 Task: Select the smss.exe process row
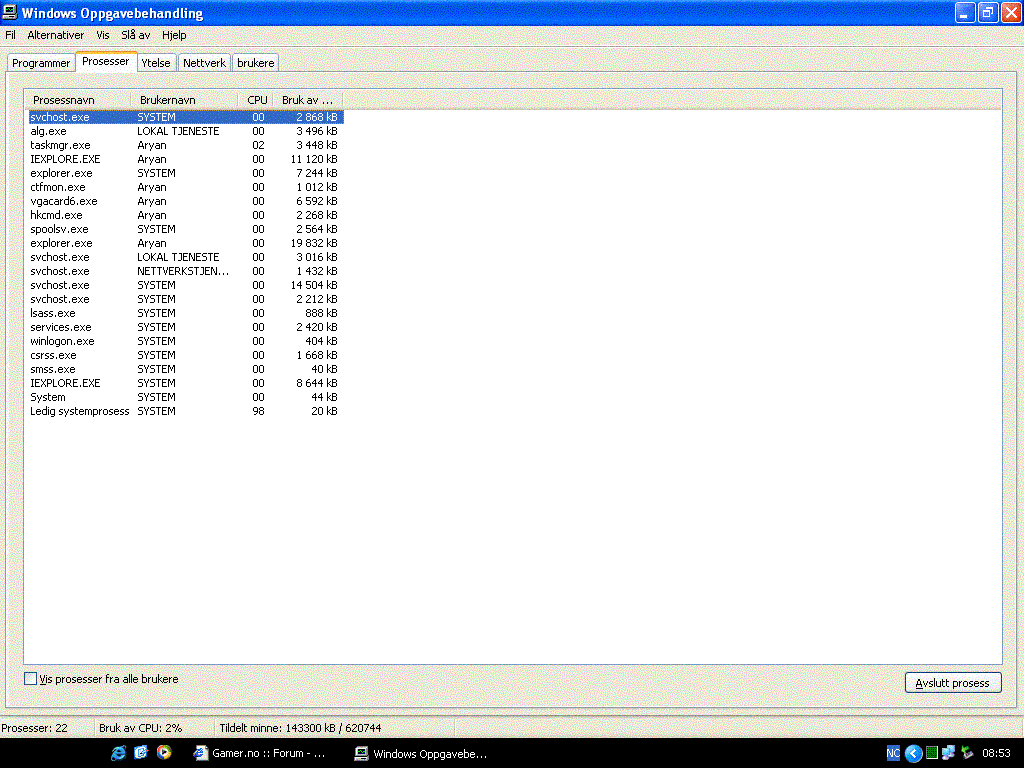185,369
